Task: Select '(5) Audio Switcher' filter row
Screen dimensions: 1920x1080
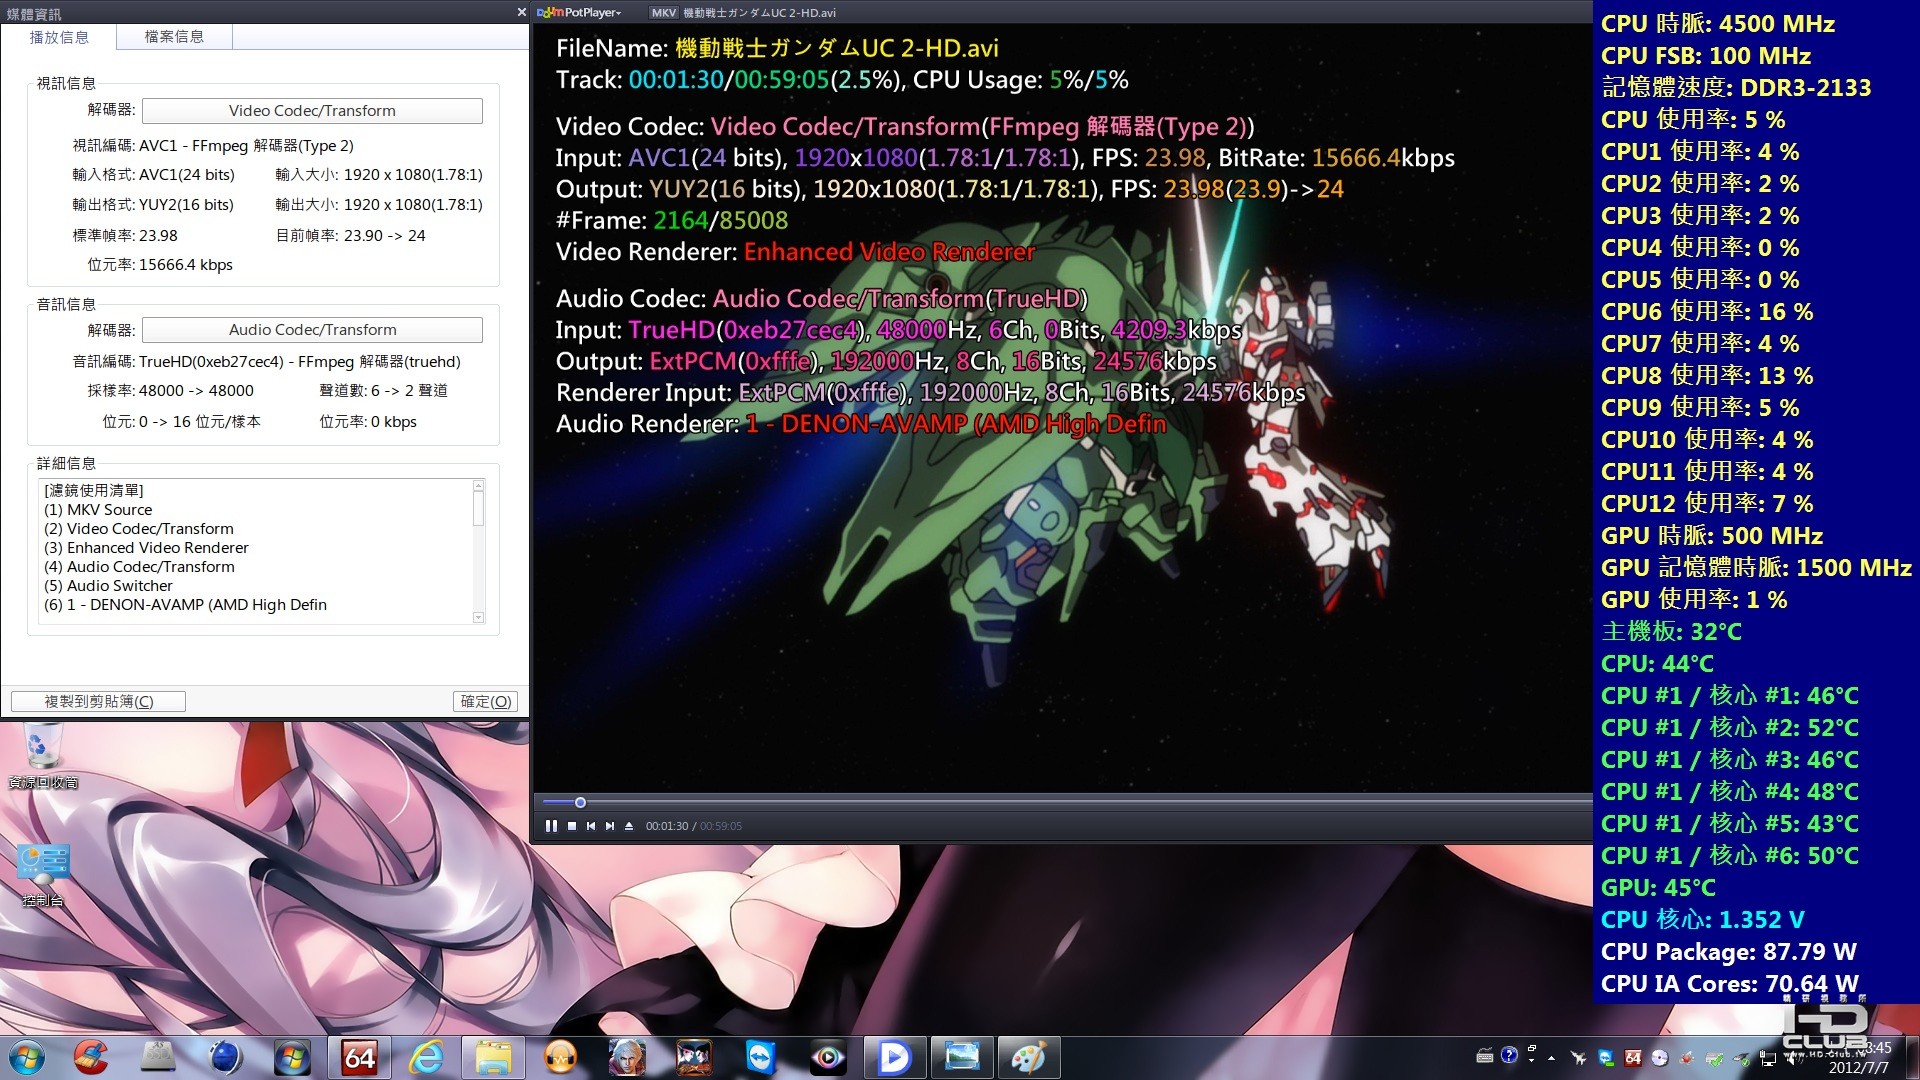Action: tap(108, 586)
